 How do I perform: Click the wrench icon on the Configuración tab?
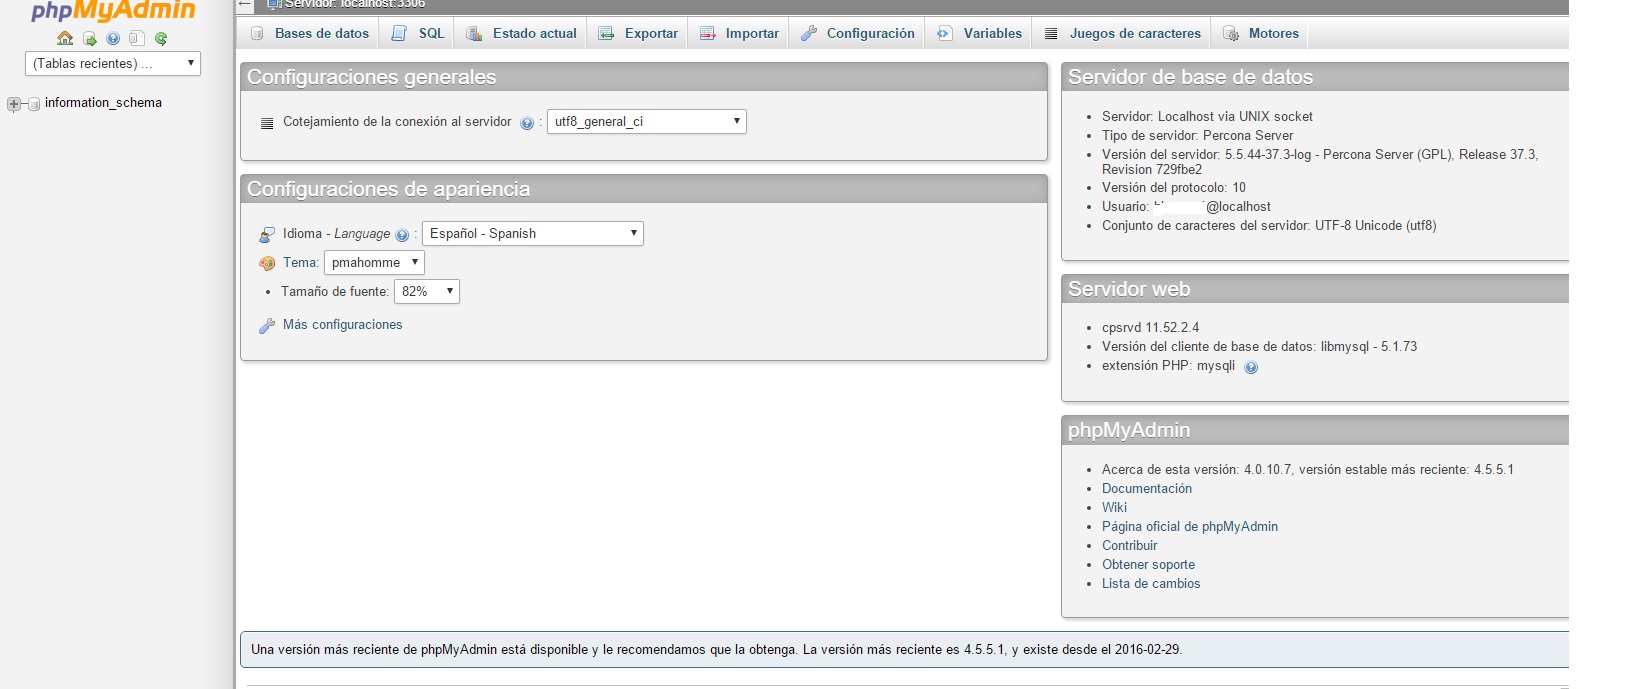point(809,33)
